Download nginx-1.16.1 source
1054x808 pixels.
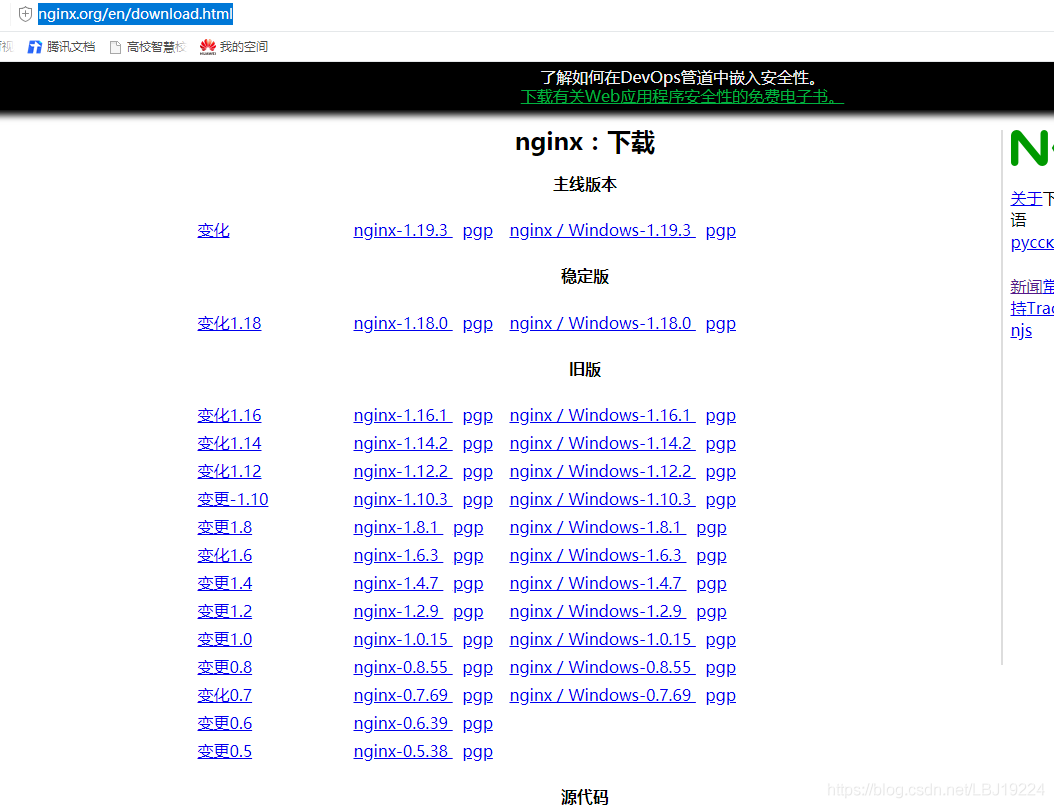403,415
